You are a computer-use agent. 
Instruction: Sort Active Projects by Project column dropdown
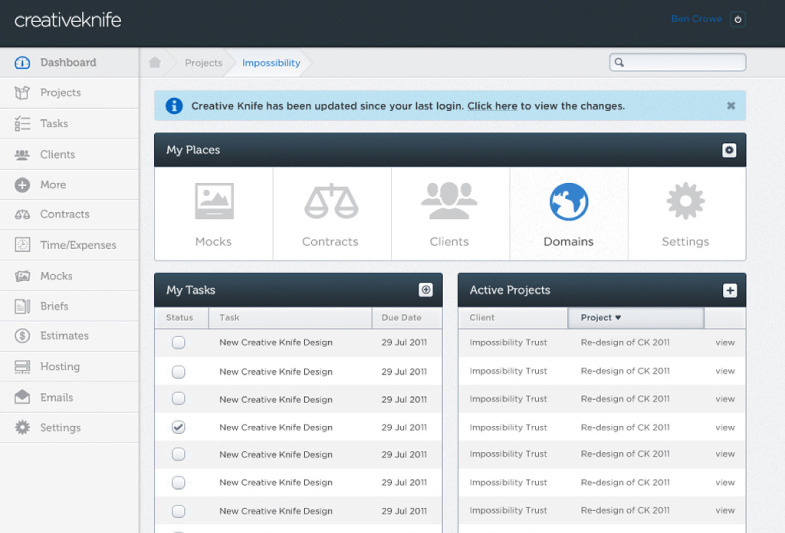coord(635,317)
